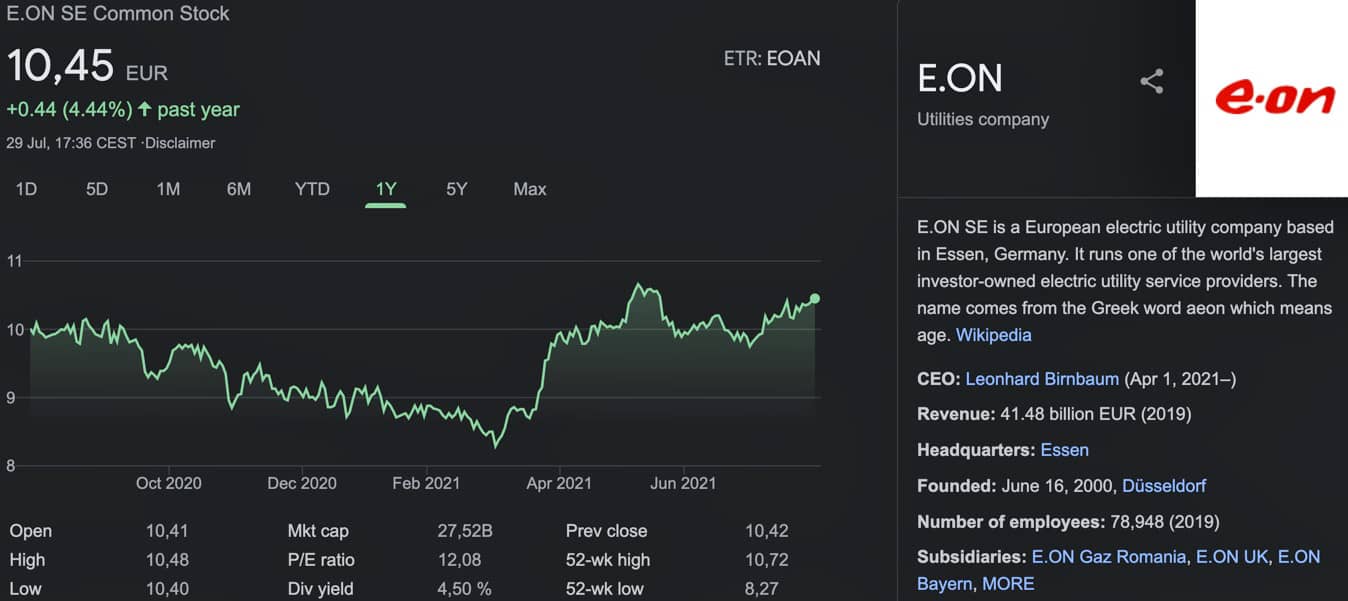Open the E.ON Bayern subsidiary link
1348x601 pixels.
pyautogui.click(x=1299, y=557)
